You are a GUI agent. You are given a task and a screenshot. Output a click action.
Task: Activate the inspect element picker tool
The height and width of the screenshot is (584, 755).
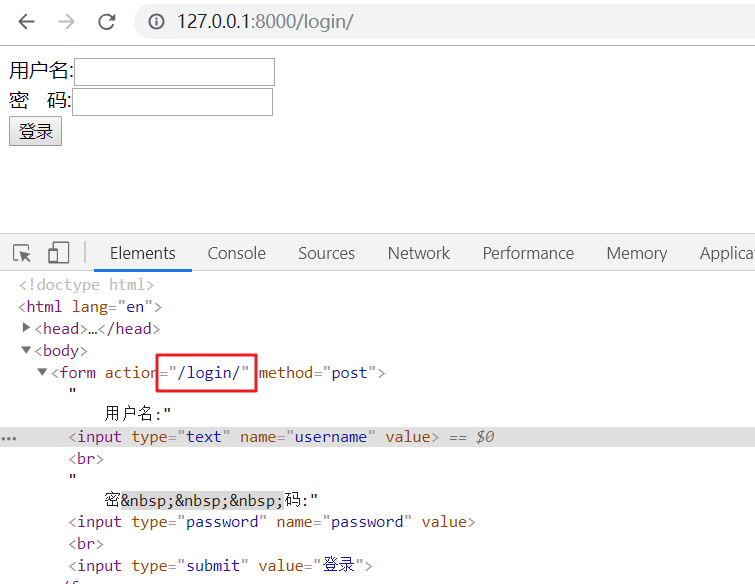(x=22, y=253)
